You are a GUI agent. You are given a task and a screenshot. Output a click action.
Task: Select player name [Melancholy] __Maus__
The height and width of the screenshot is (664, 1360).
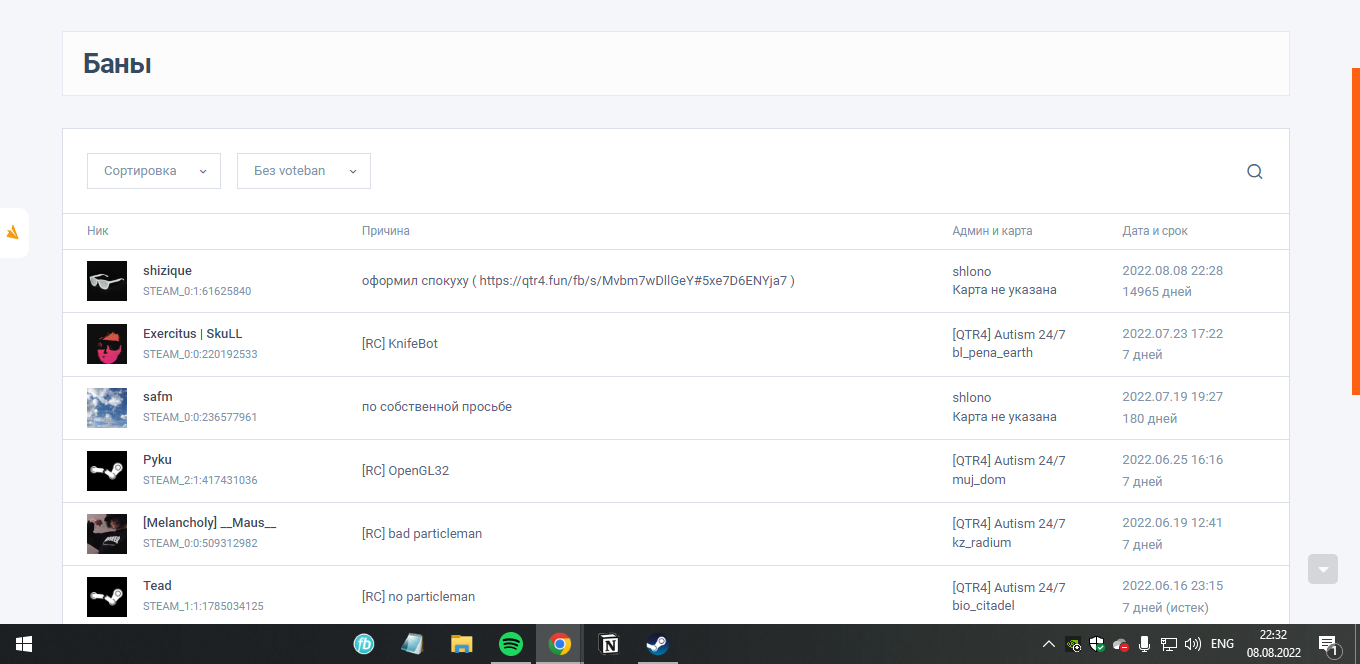tap(210, 523)
